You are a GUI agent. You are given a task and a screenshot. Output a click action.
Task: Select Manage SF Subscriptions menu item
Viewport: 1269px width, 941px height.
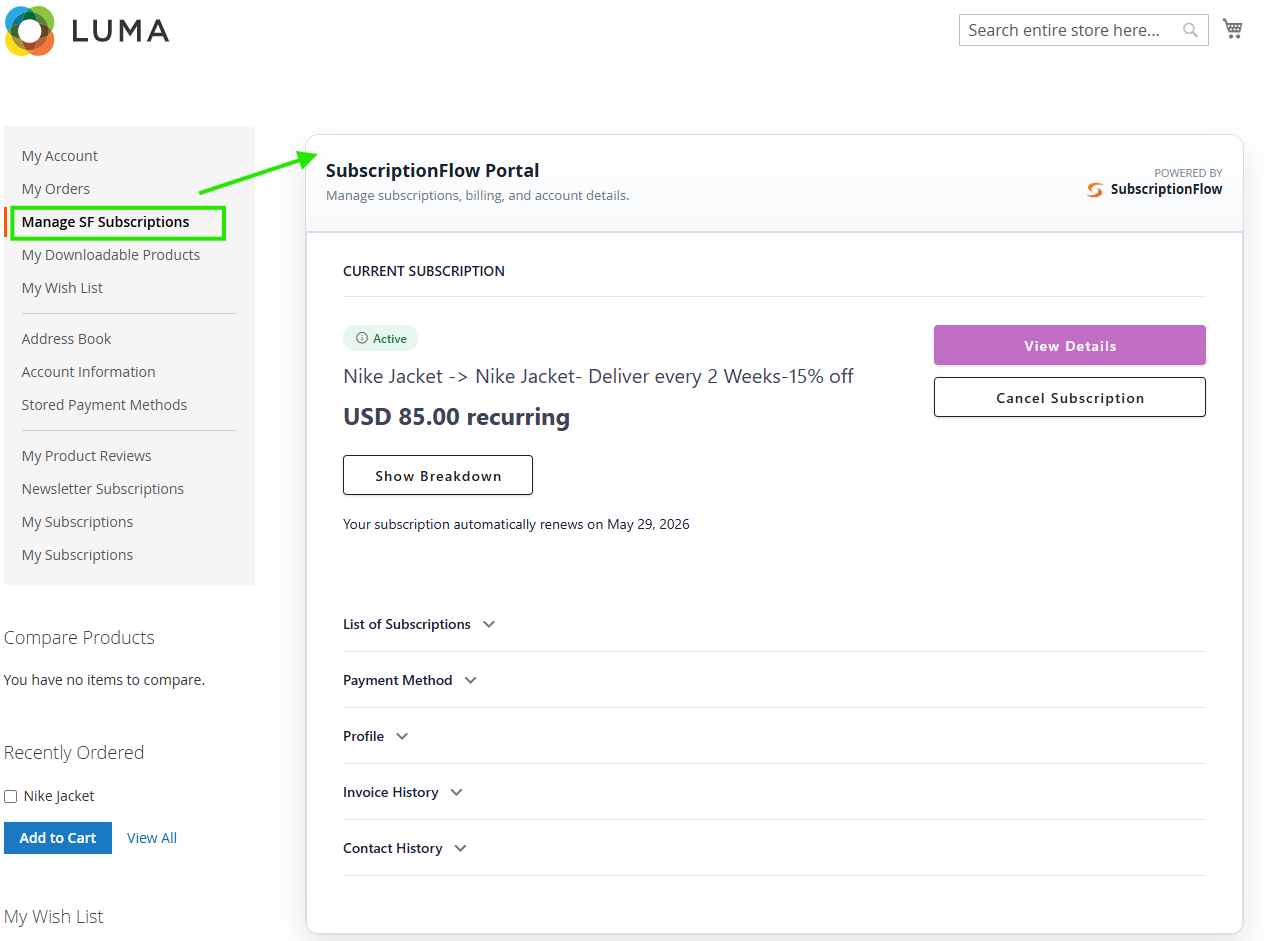(106, 222)
